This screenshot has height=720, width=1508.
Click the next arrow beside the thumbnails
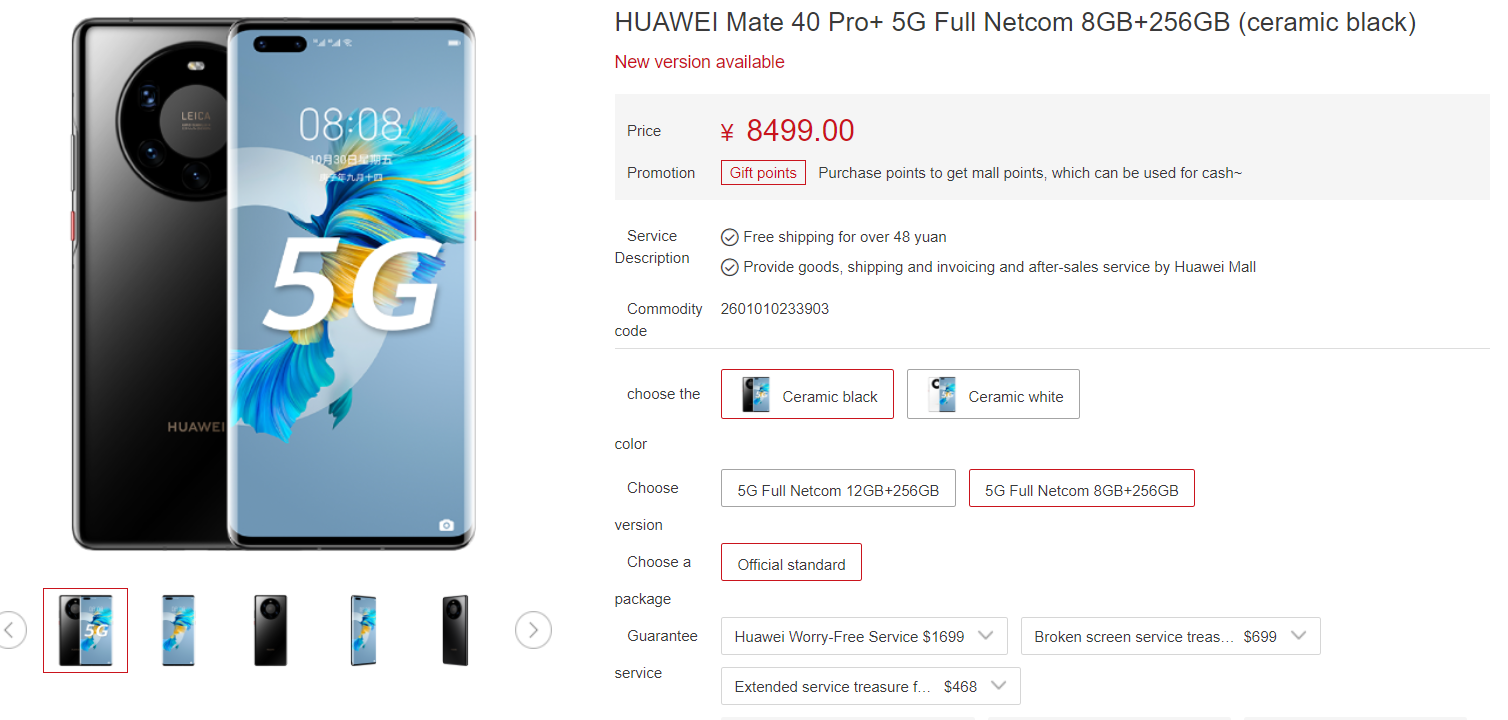pos(533,630)
